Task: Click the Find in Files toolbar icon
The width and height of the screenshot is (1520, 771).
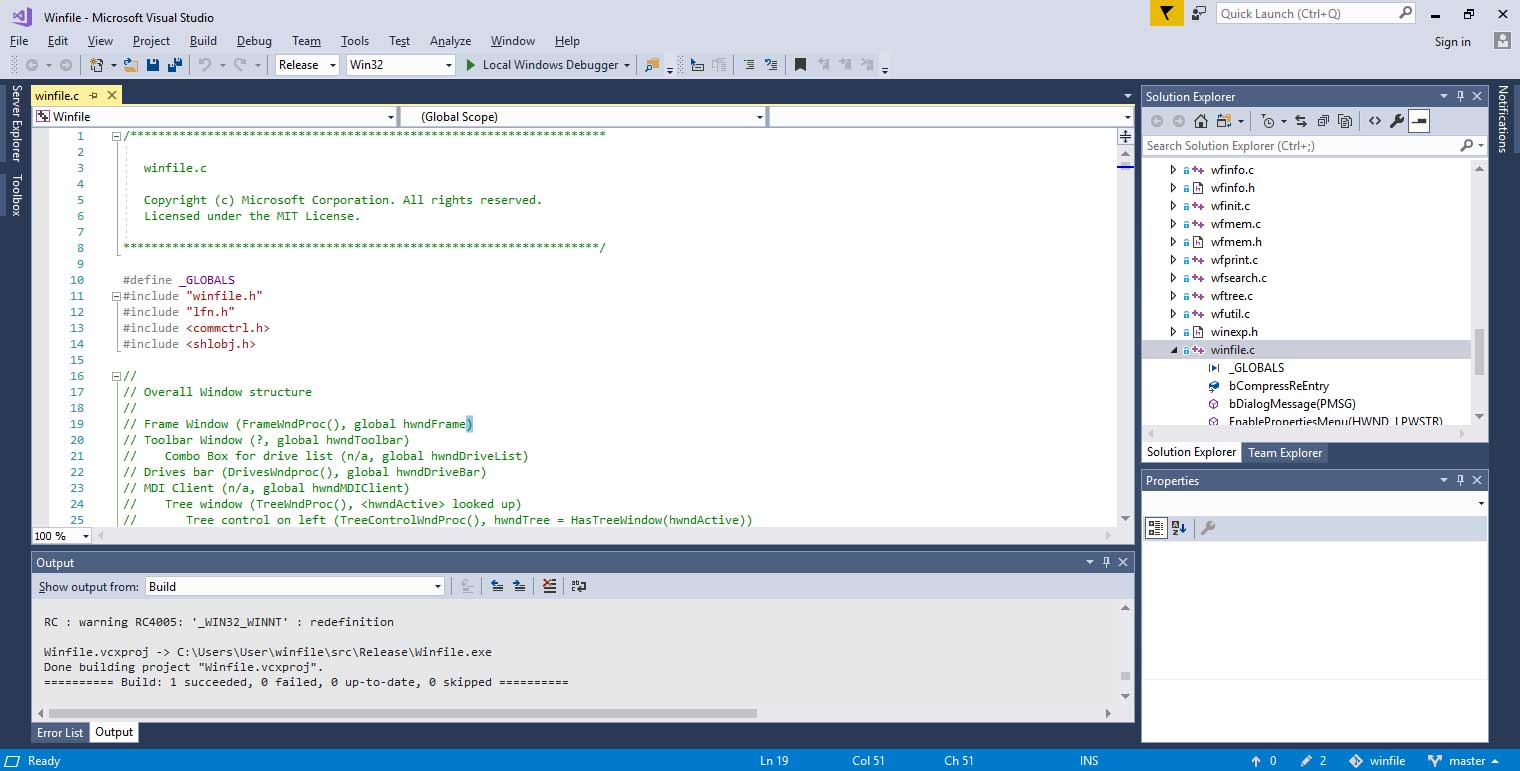Action: click(652, 64)
